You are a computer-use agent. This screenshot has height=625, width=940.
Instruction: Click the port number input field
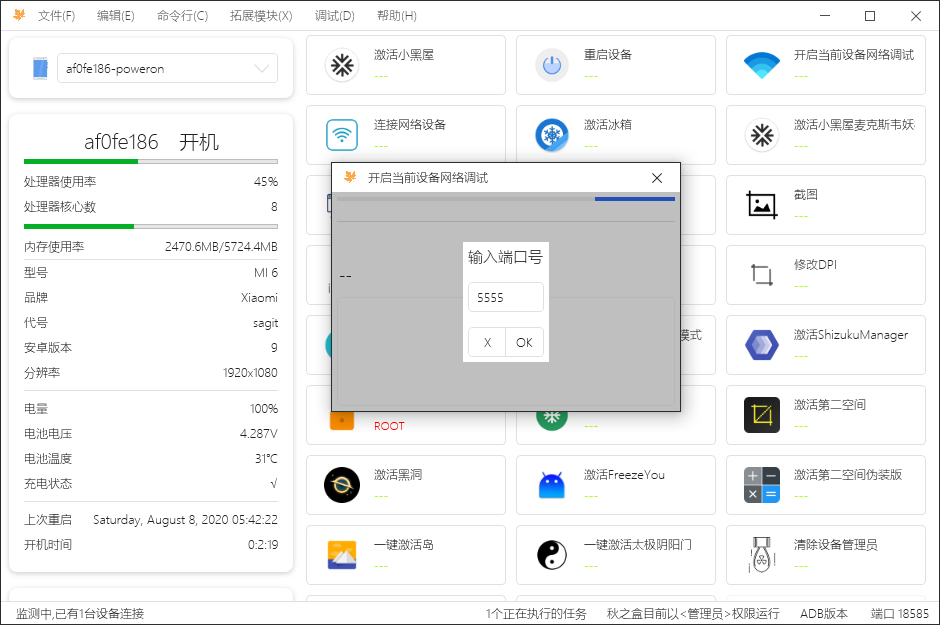pyautogui.click(x=505, y=298)
